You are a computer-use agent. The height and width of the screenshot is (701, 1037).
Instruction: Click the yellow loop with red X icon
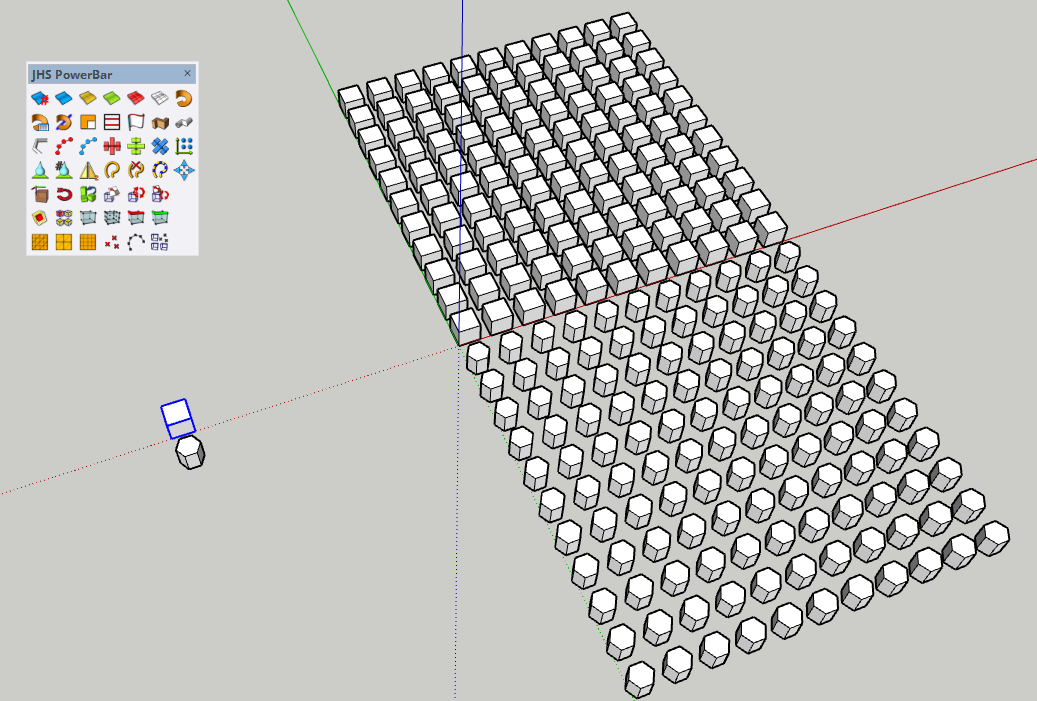[136, 170]
